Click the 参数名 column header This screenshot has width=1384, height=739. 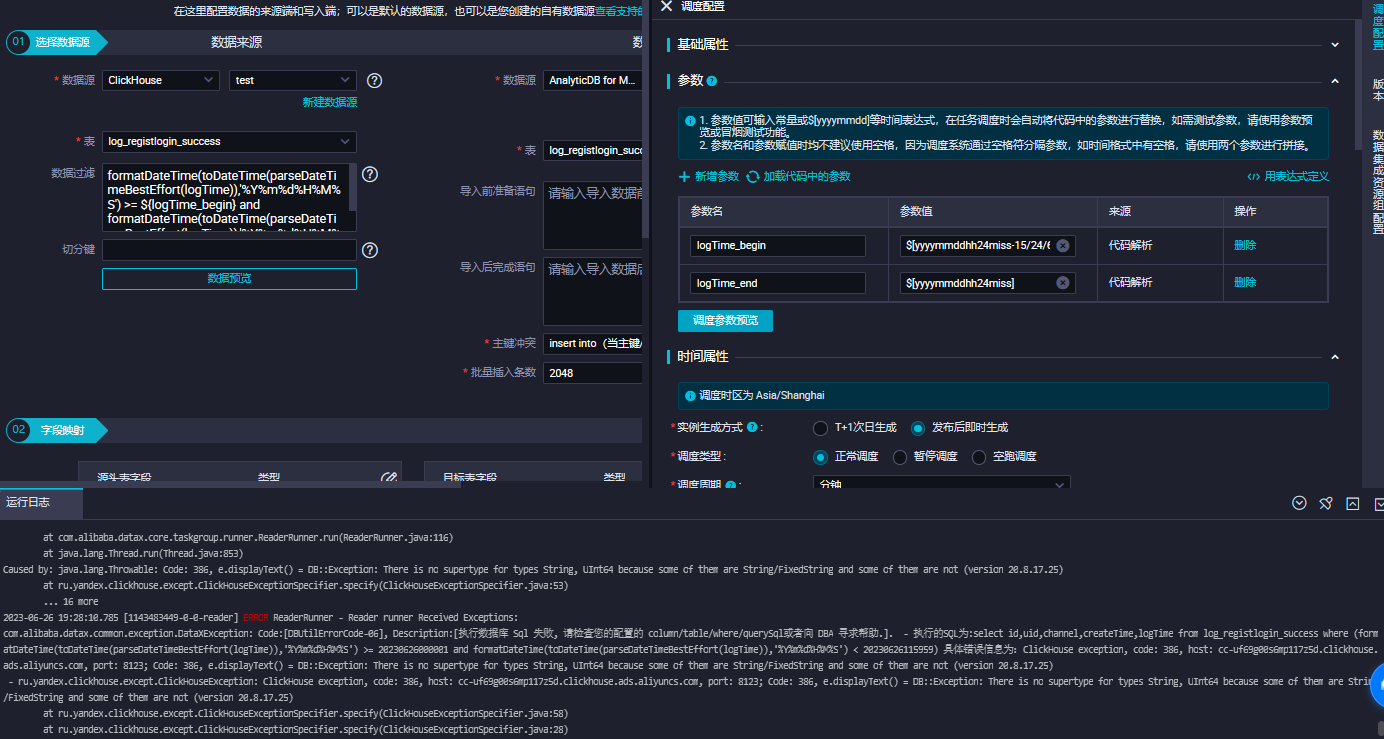[x=708, y=211]
